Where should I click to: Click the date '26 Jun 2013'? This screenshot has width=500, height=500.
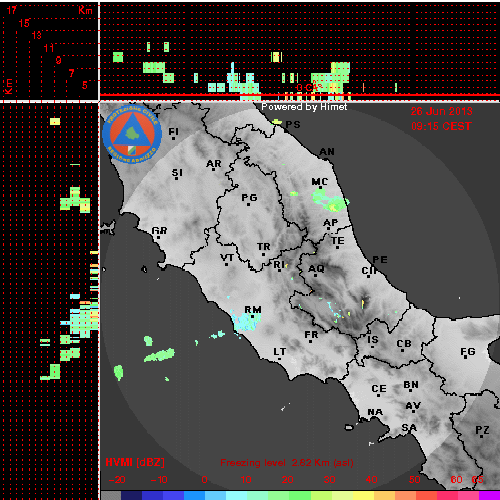coord(441,111)
